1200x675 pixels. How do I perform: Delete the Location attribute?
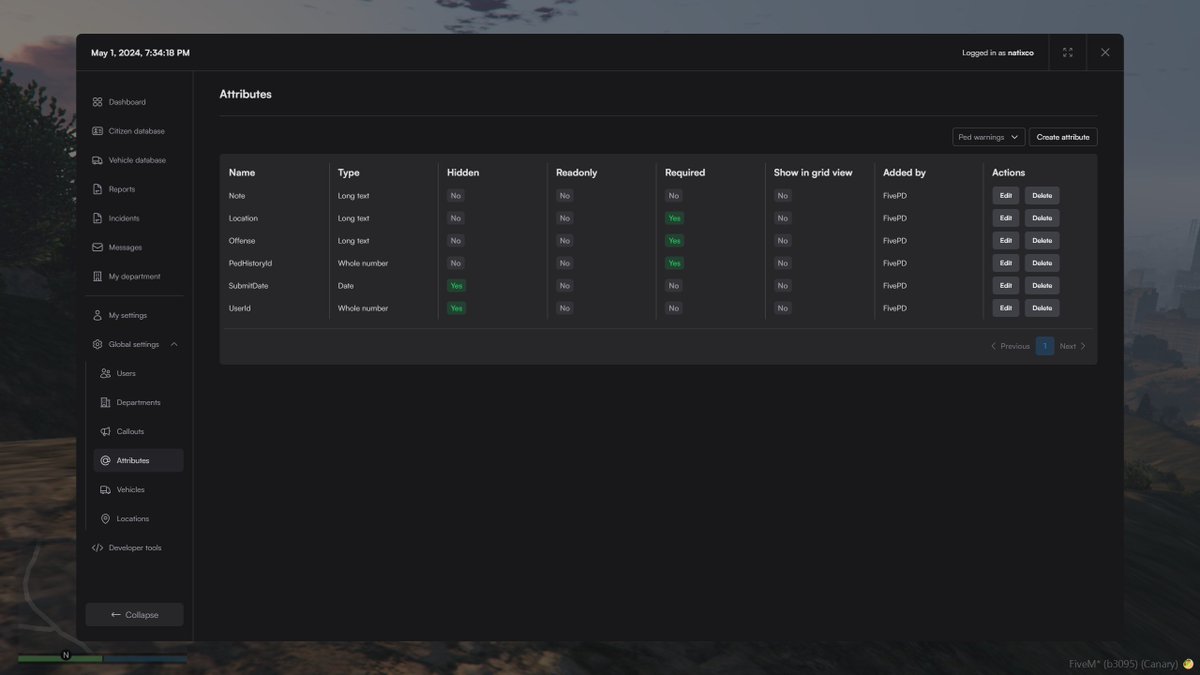tap(1042, 218)
